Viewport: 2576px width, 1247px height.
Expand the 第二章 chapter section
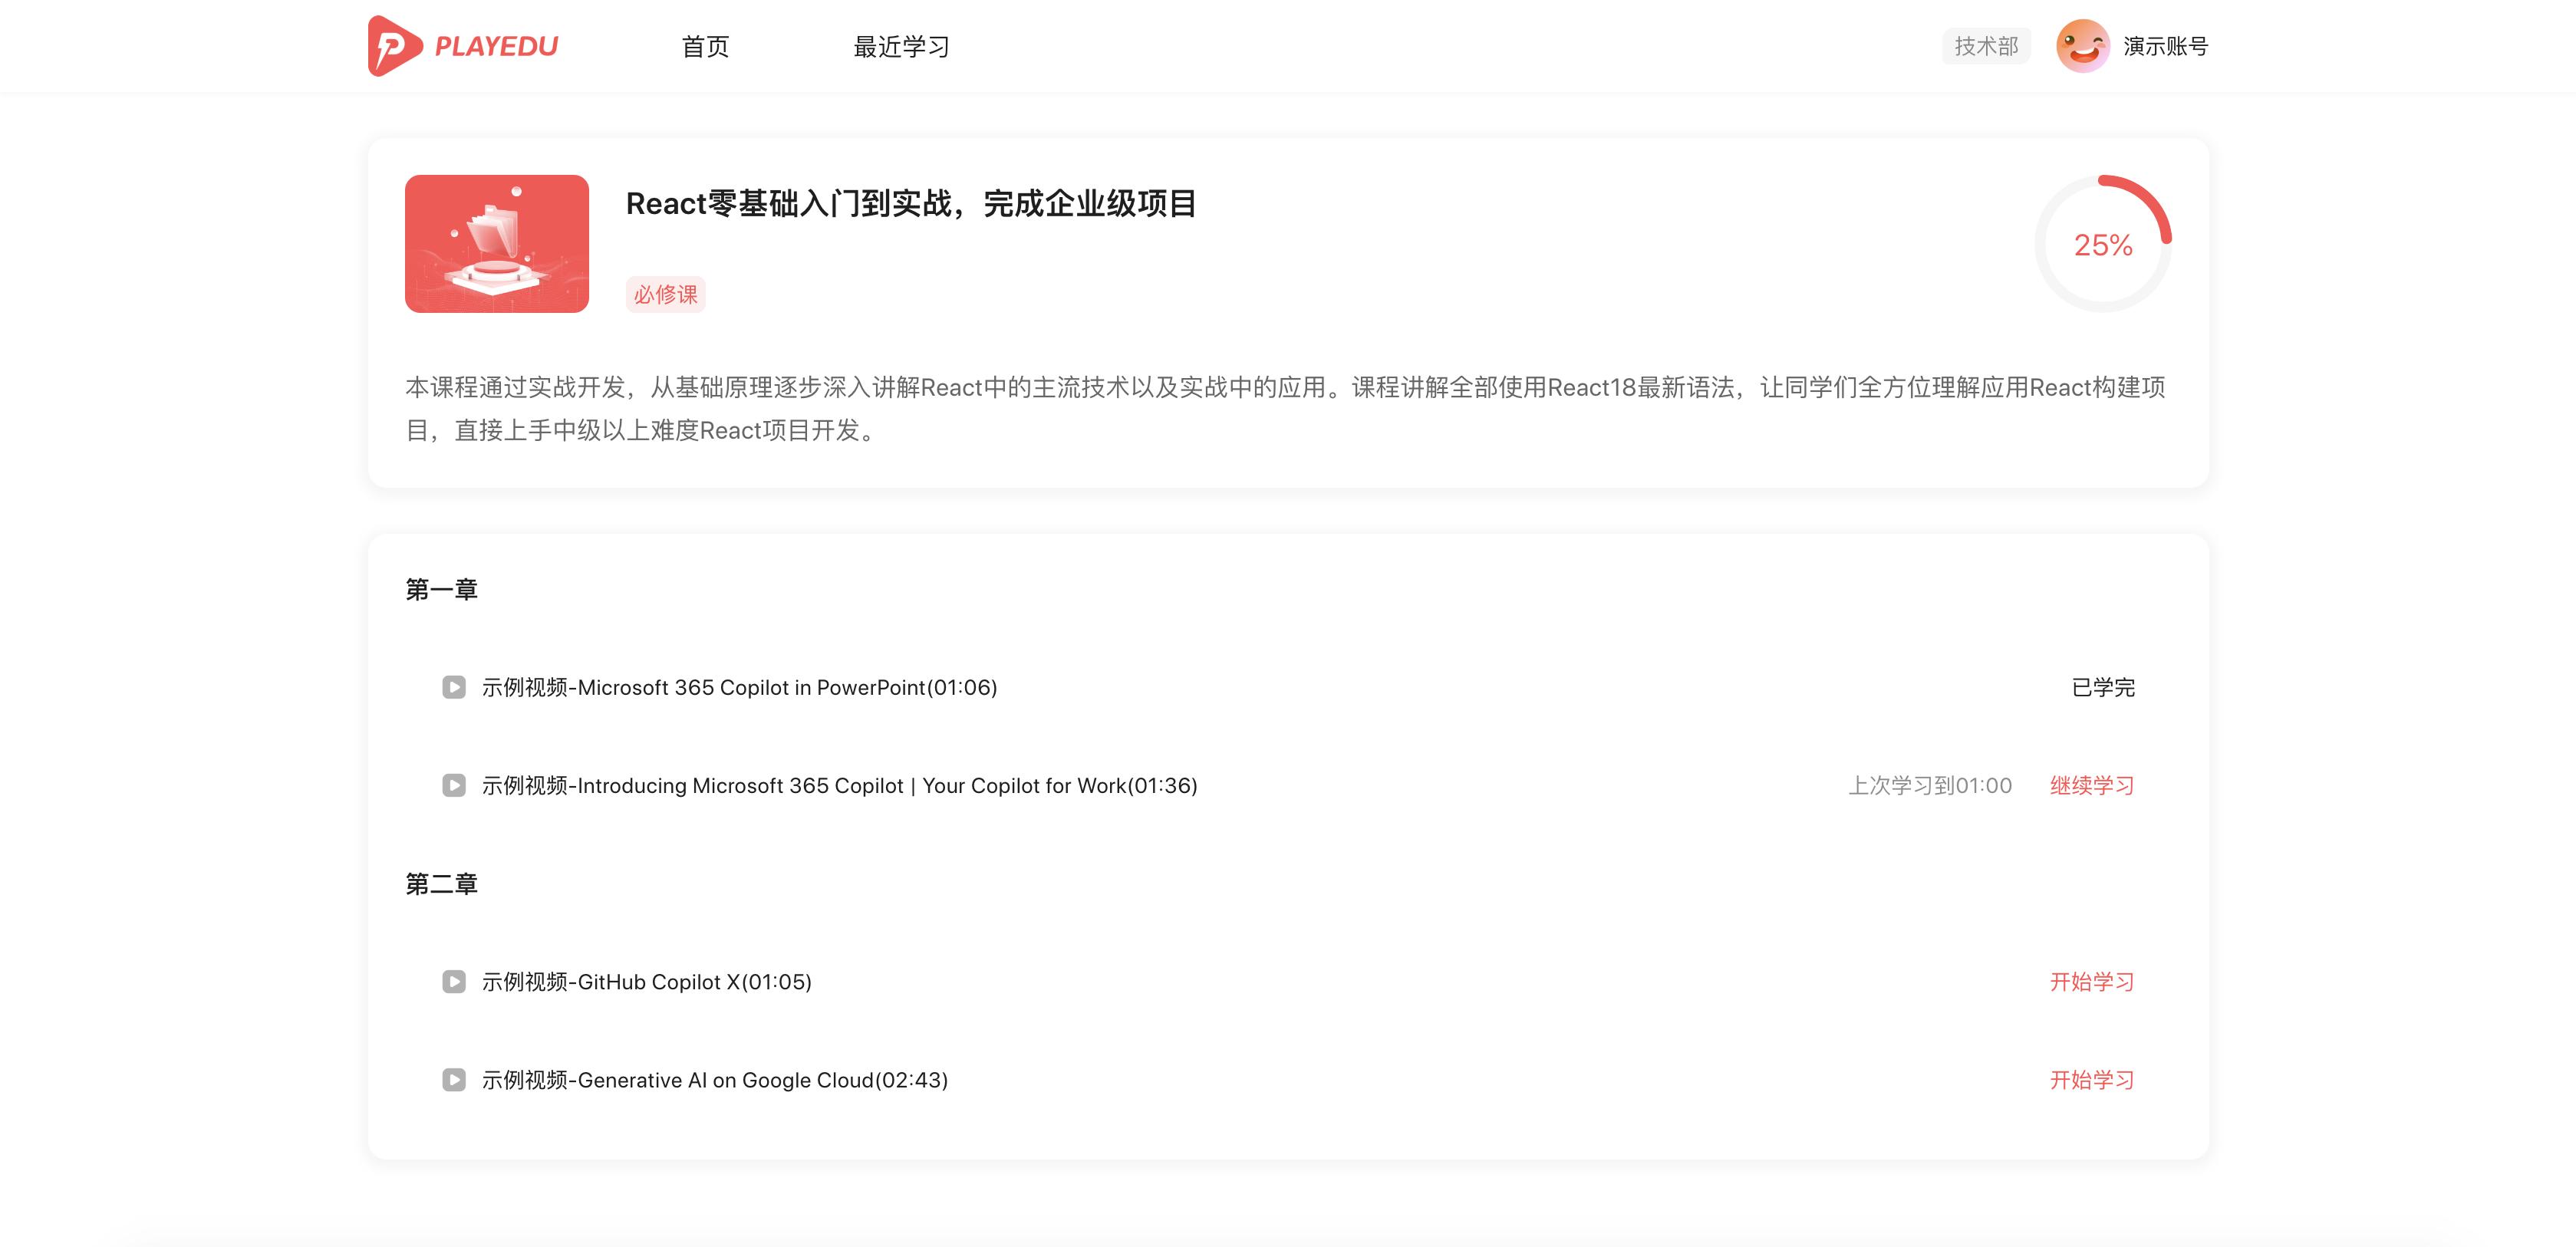pyautogui.click(x=442, y=883)
